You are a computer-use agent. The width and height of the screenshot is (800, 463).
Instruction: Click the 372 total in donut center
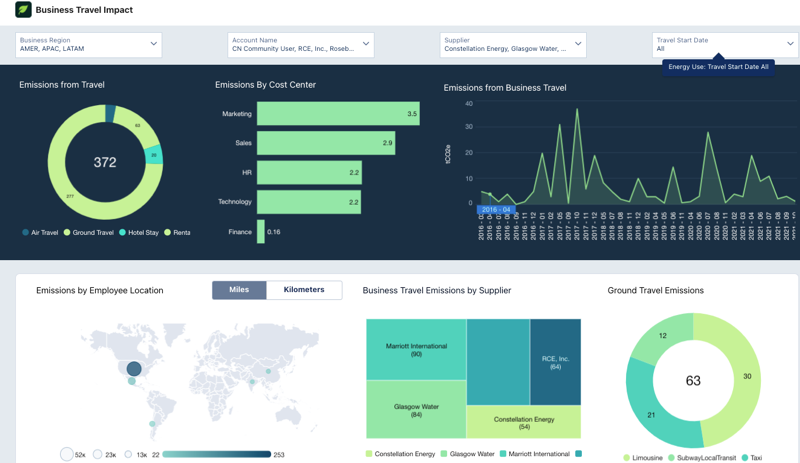(105, 162)
